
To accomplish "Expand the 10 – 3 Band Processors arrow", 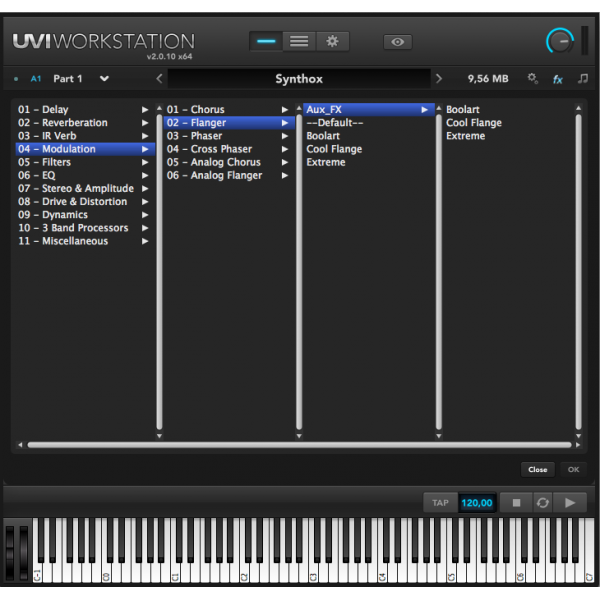I will tap(145, 228).
